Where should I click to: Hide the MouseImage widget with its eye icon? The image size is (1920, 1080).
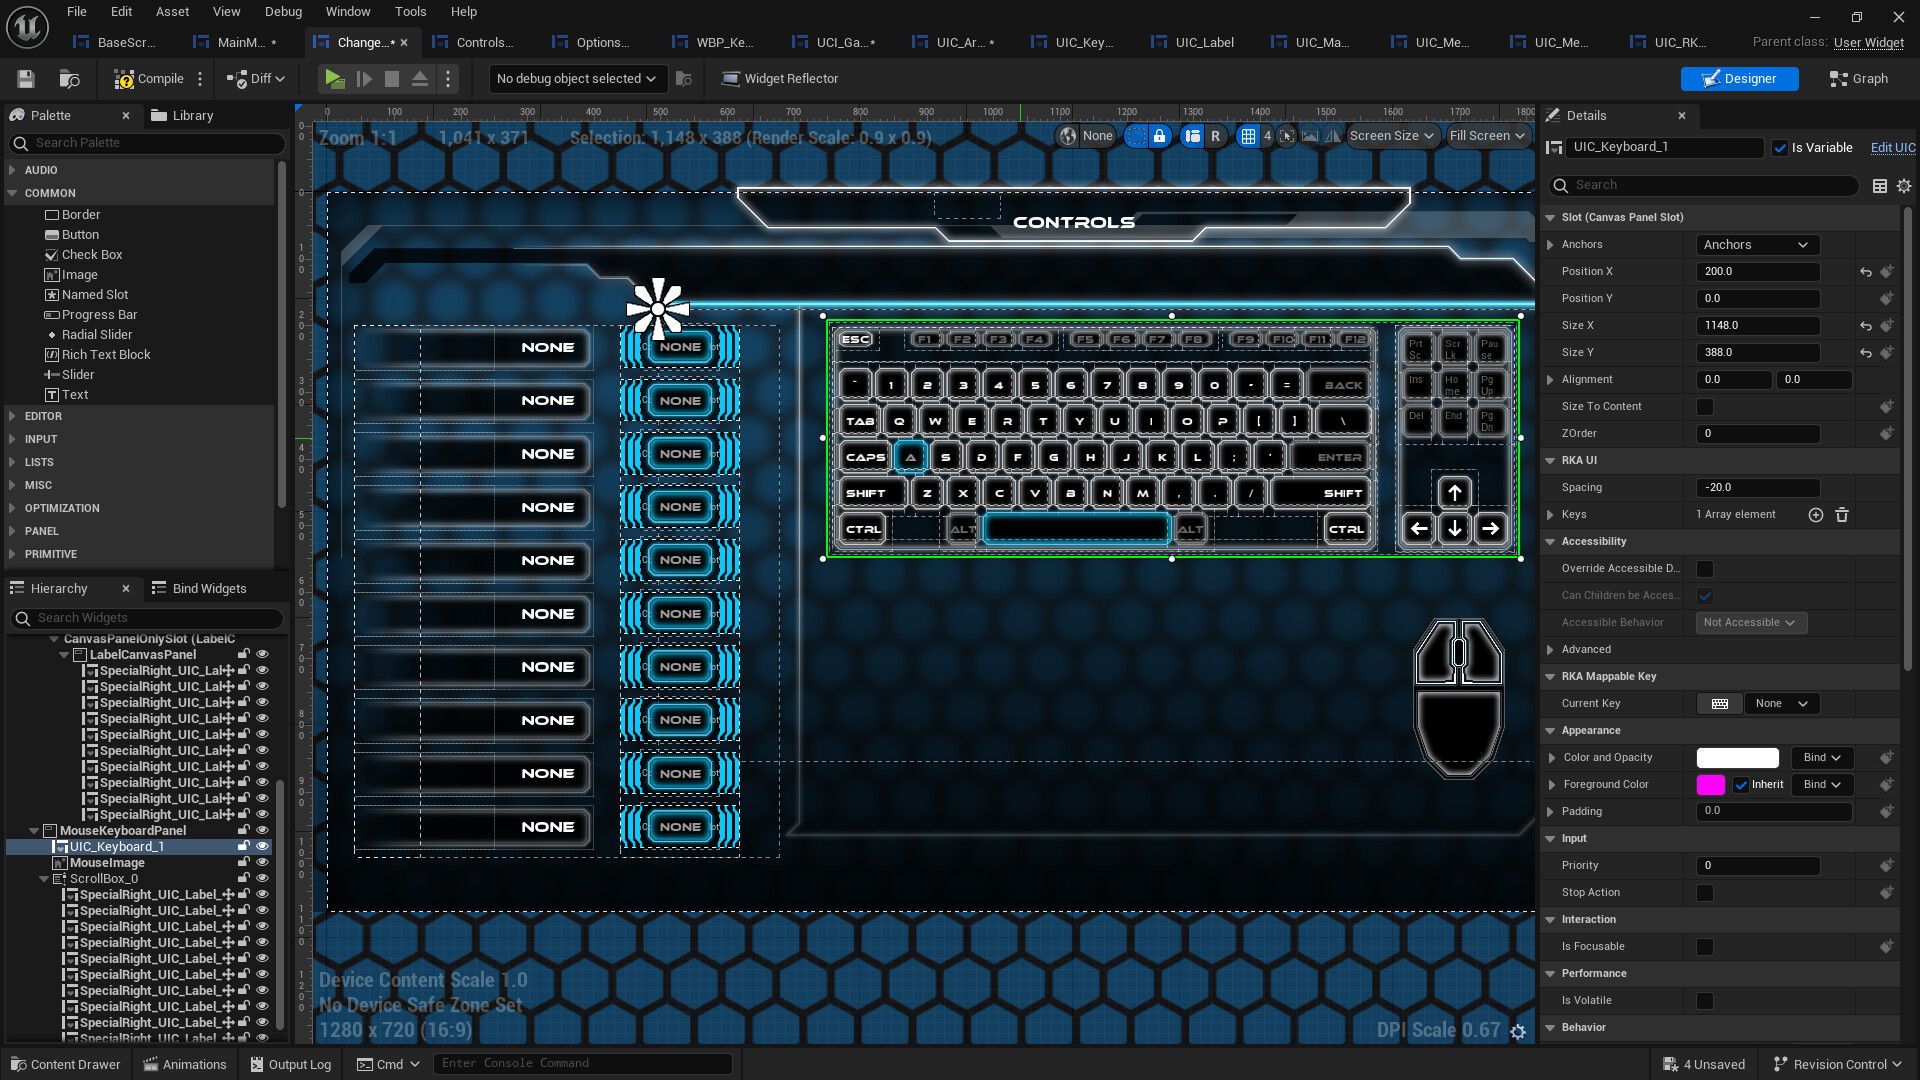262,863
